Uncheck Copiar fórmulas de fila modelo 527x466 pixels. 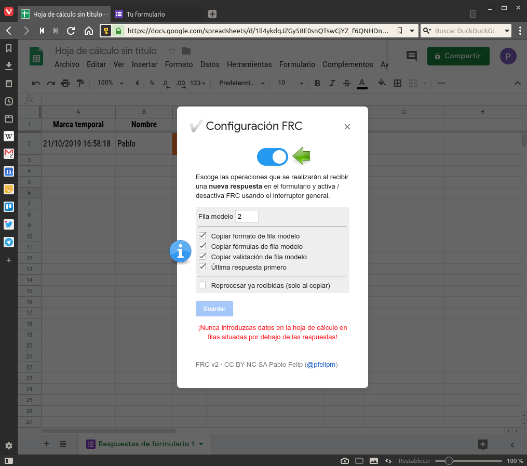click(202, 246)
